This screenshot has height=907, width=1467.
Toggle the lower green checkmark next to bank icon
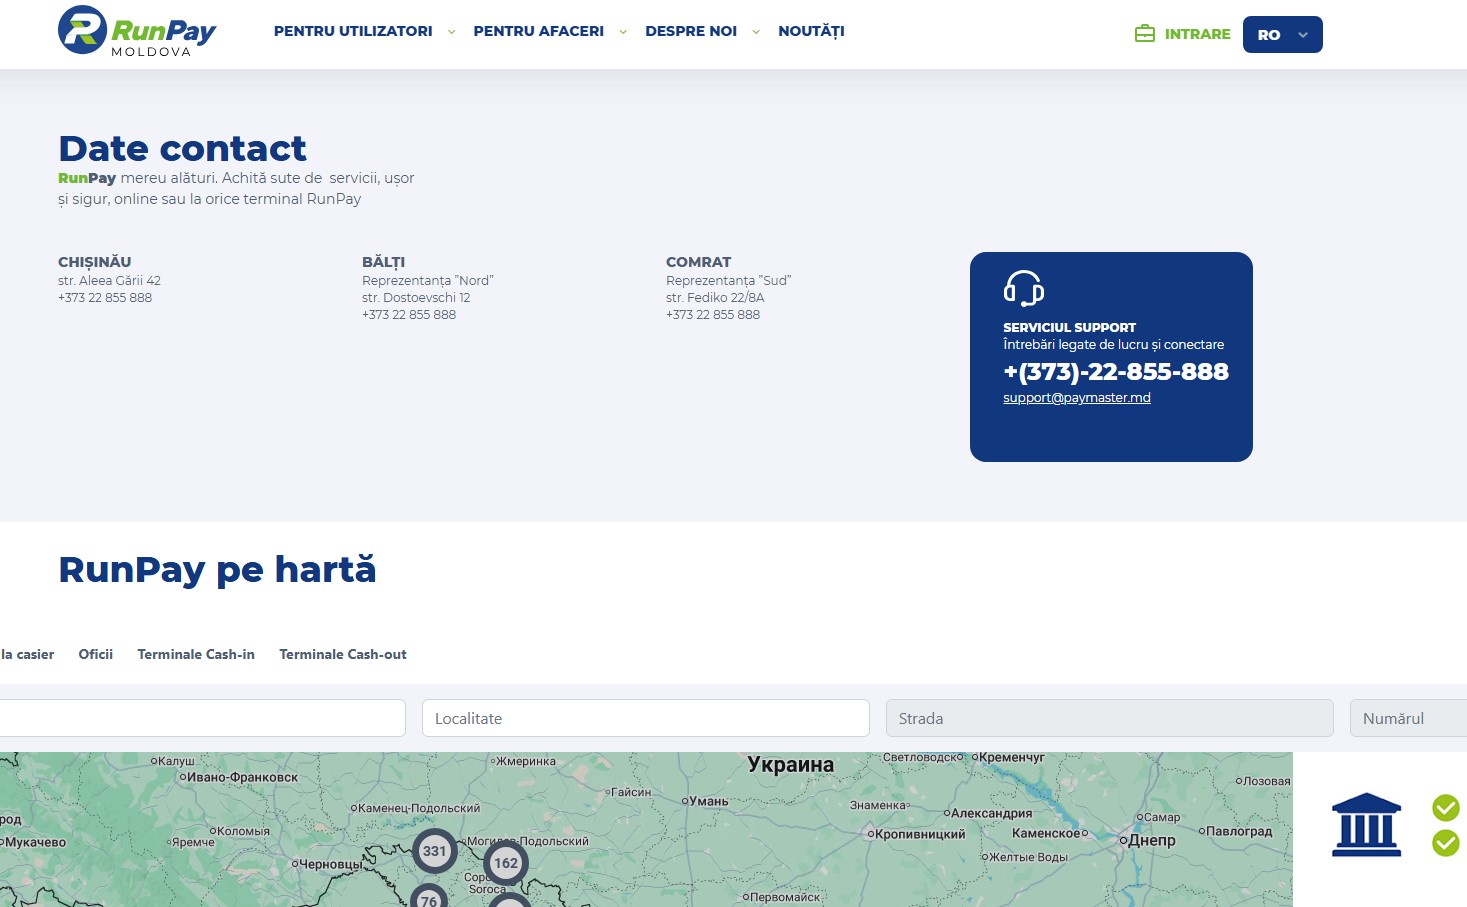1446,843
